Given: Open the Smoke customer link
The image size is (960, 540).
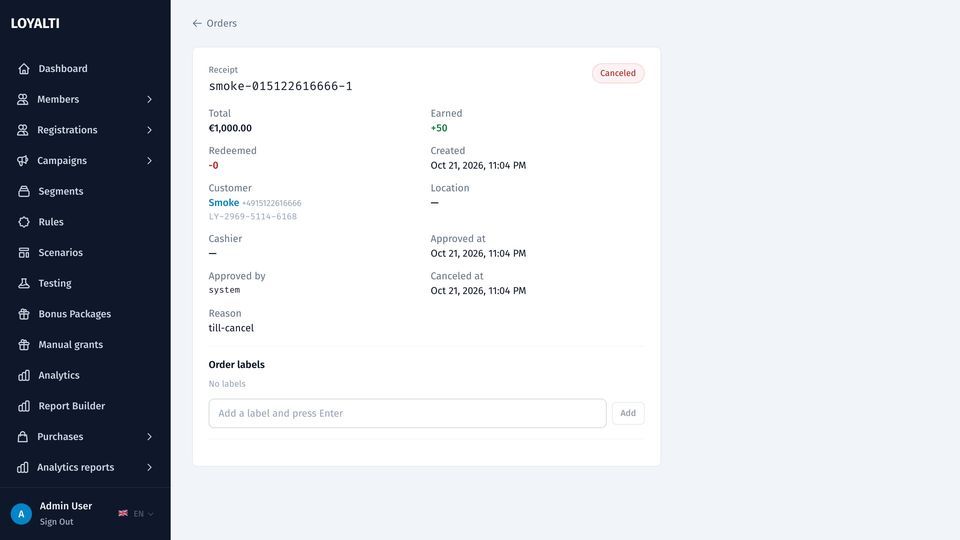Looking at the screenshot, I should pyautogui.click(x=223, y=203).
